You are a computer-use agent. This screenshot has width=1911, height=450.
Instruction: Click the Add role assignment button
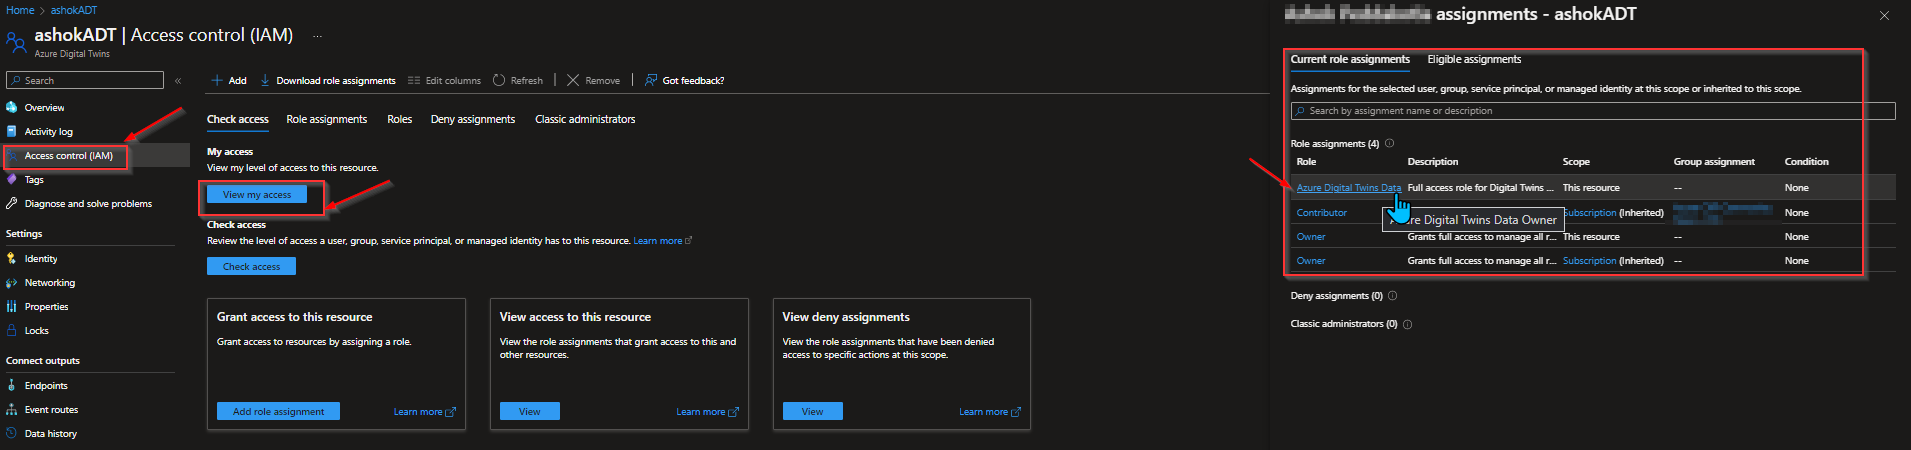click(278, 411)
